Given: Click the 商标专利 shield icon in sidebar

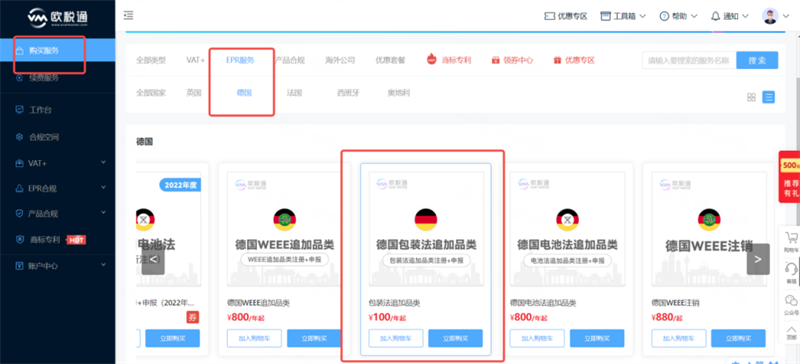Looking at the screenshot, I should (x=19, y=239).
